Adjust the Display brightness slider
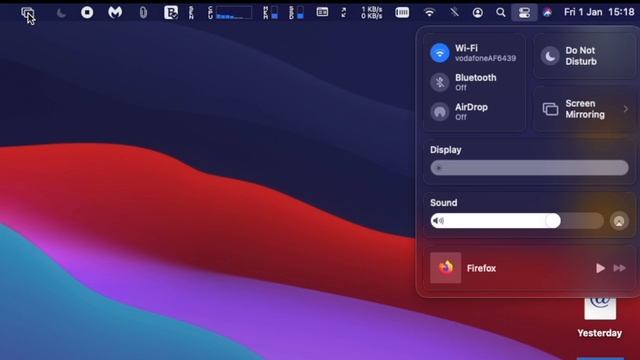640x360 pixels. point(529,168)
